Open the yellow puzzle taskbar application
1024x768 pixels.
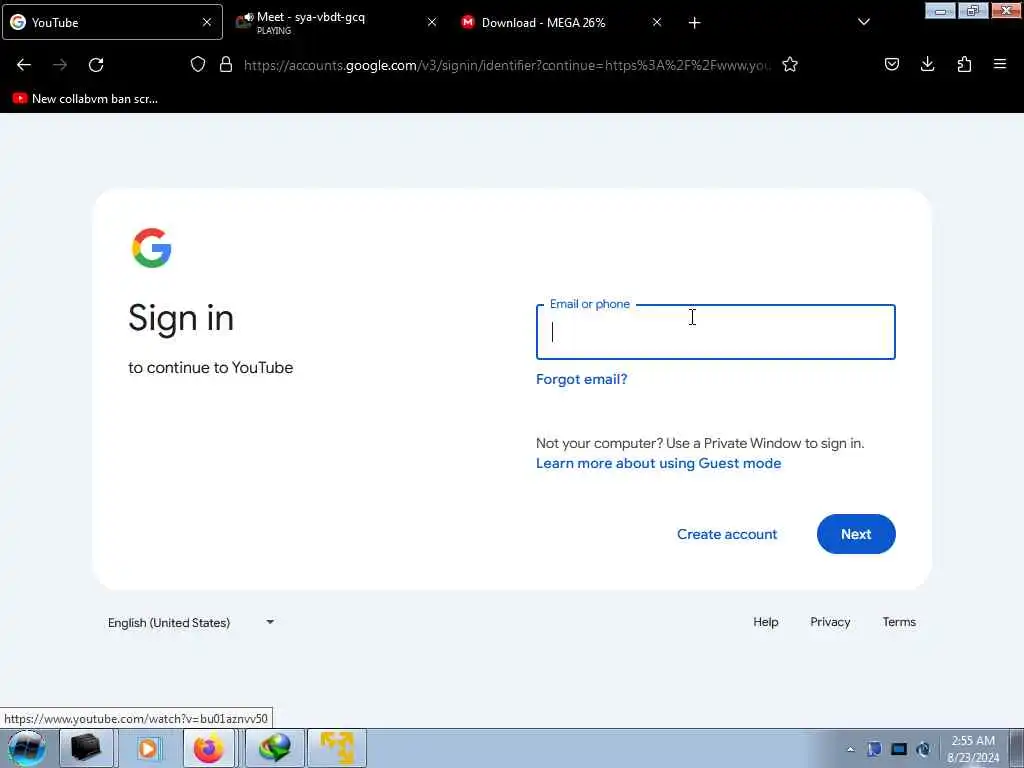[337, 748]
